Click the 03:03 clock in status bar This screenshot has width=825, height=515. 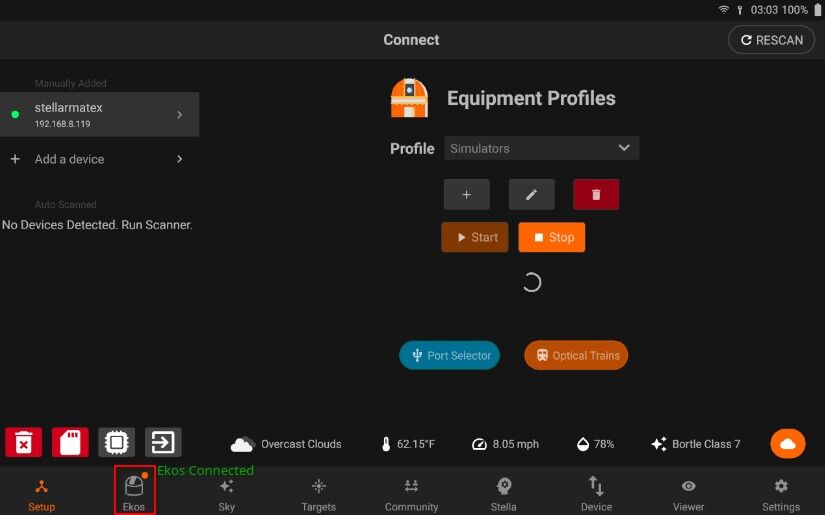click(764, 10)
